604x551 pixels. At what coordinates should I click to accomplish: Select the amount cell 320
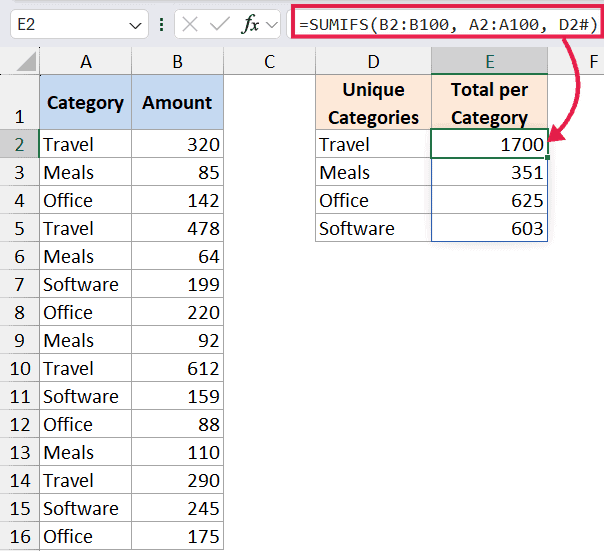click(x=177, y=144)
